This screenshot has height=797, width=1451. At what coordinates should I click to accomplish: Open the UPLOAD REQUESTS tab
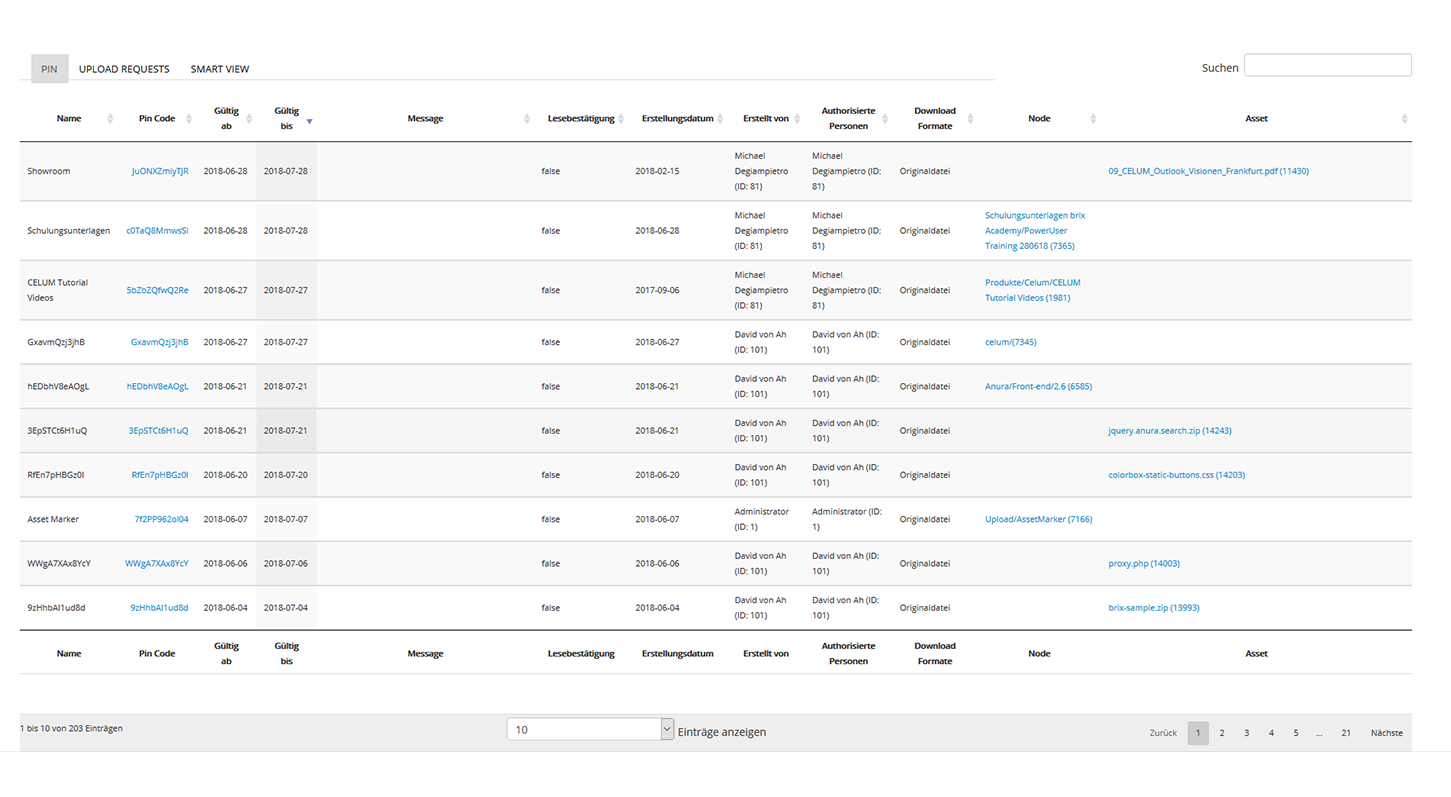pos(124,69)
